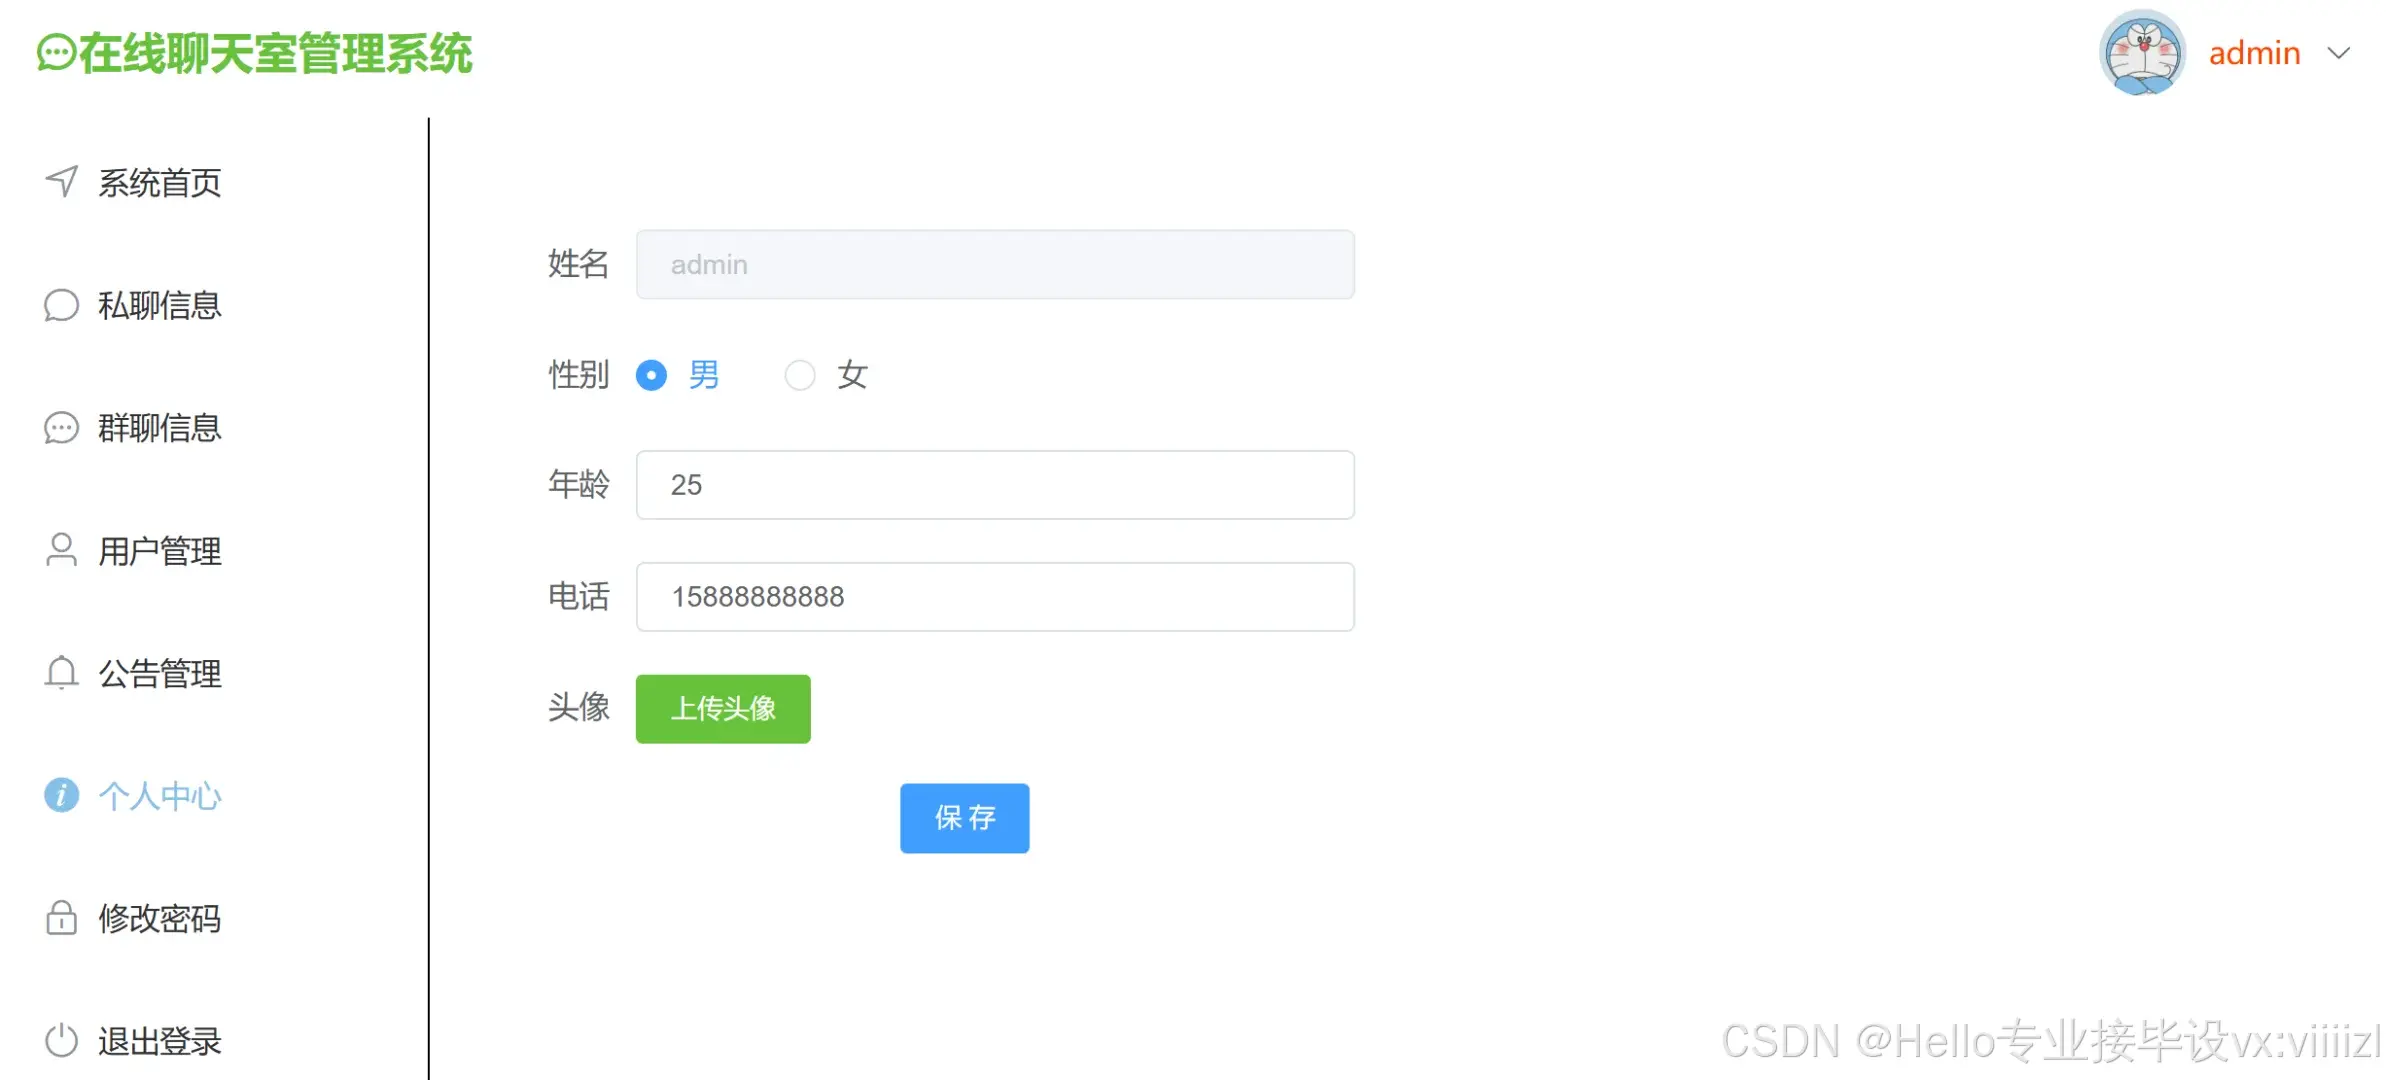Open the admin username menu
The image size is (2386, 1080).
[x=2254, y=53]
